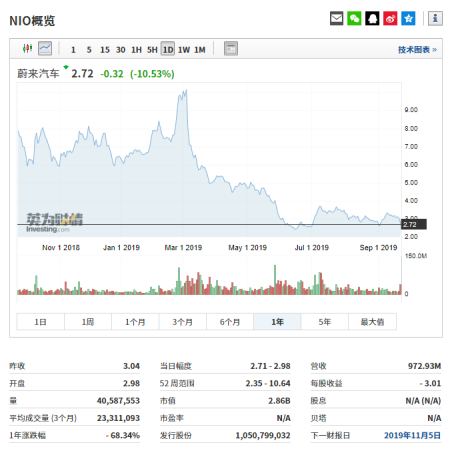Choose the 1M interval
This screenshot has width=450, height=453.
pyautogui.click(x=200, y=50)
